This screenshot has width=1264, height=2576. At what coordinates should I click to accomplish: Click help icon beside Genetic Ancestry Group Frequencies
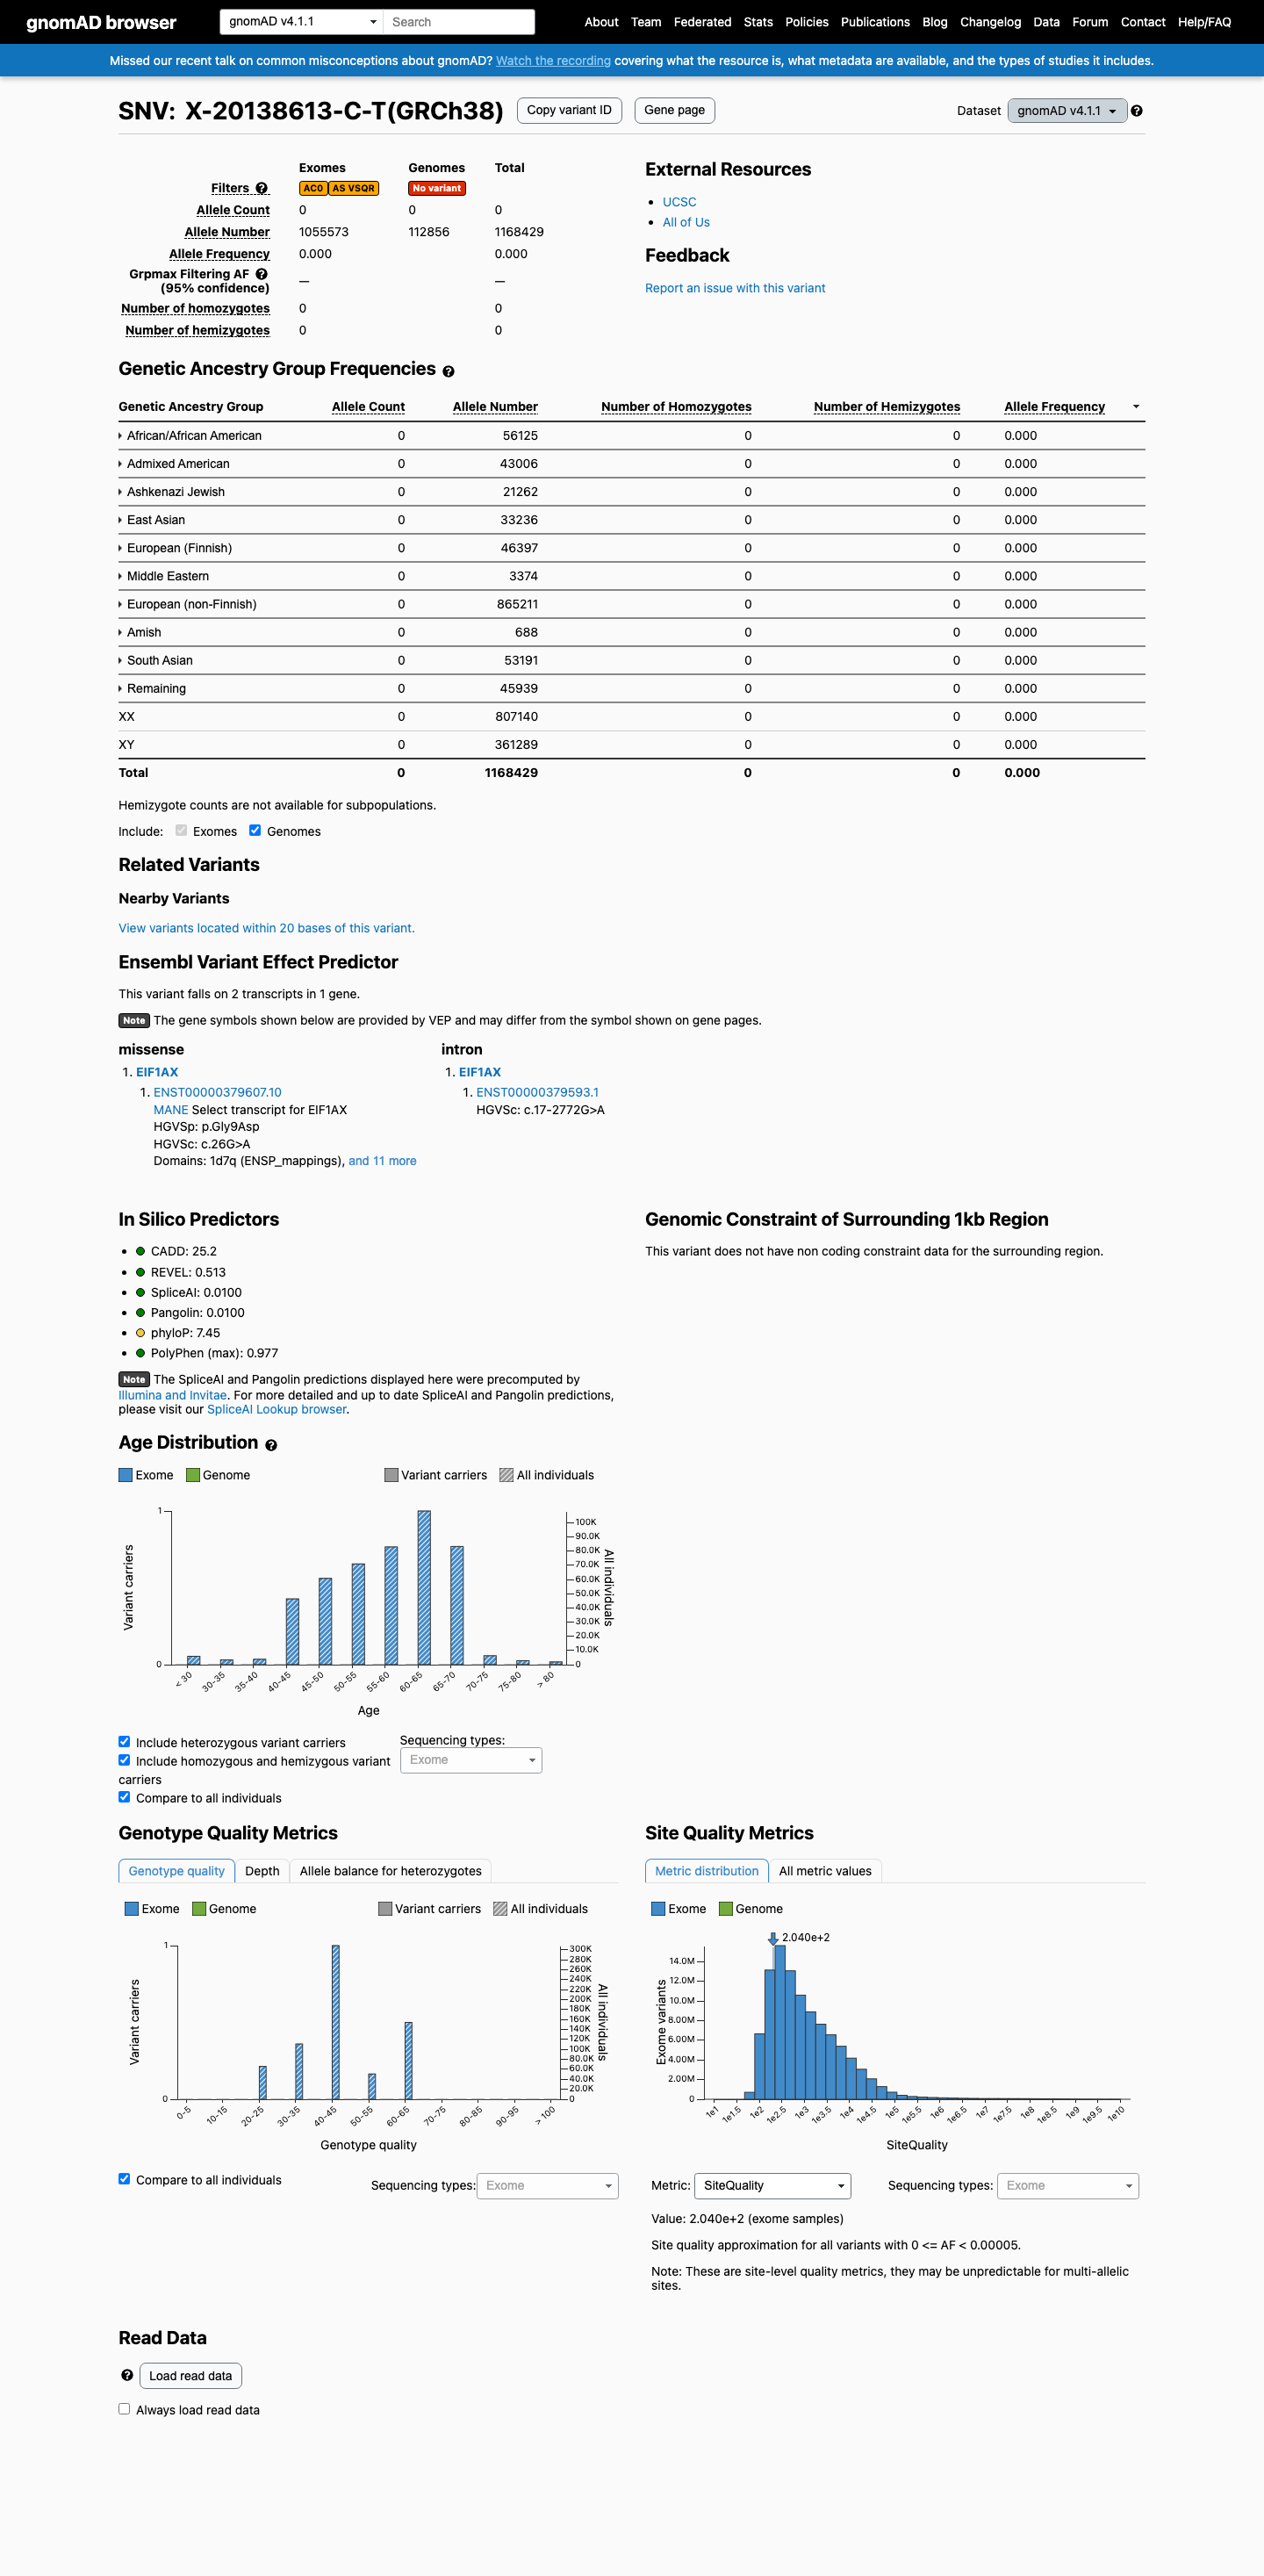point(449,371)
